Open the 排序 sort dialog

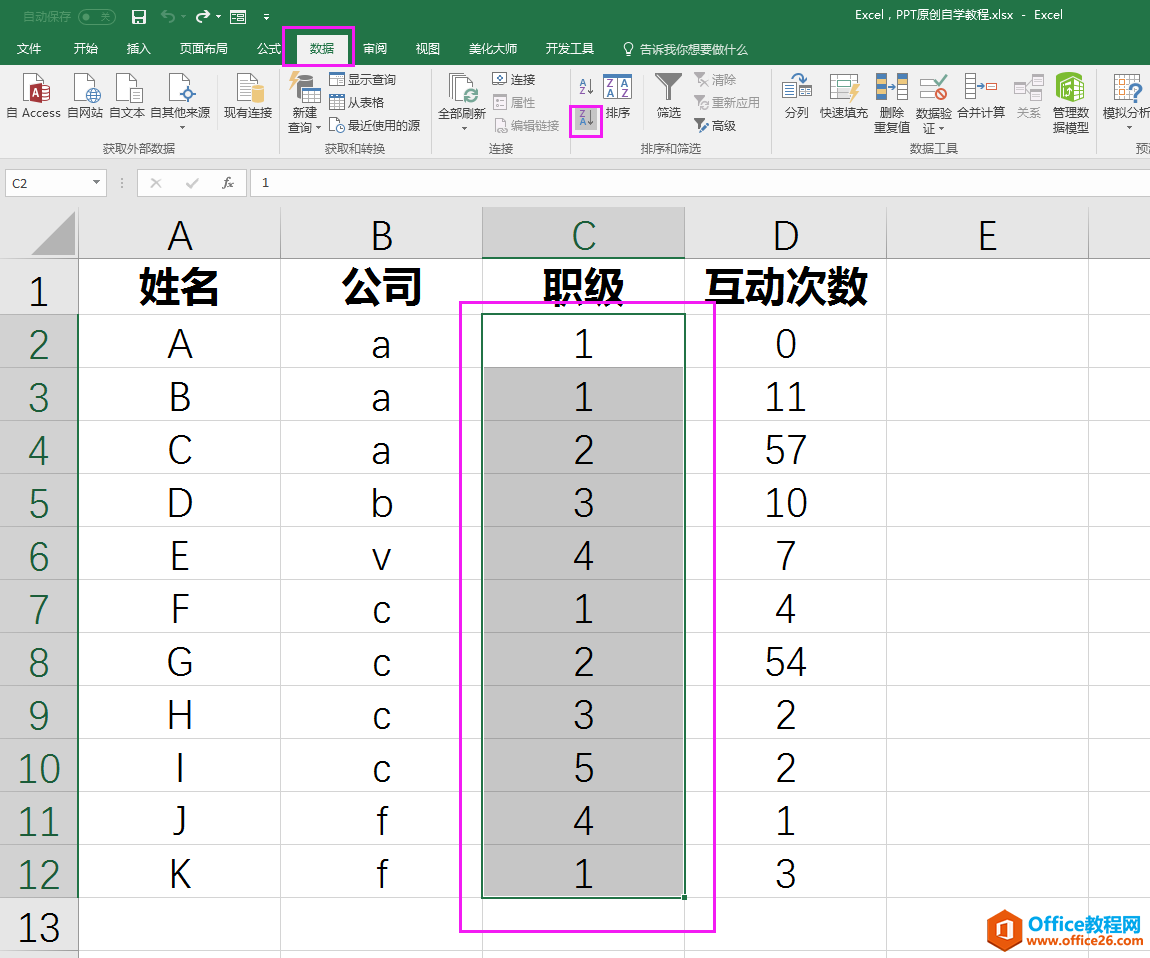[x=618, y=96]
